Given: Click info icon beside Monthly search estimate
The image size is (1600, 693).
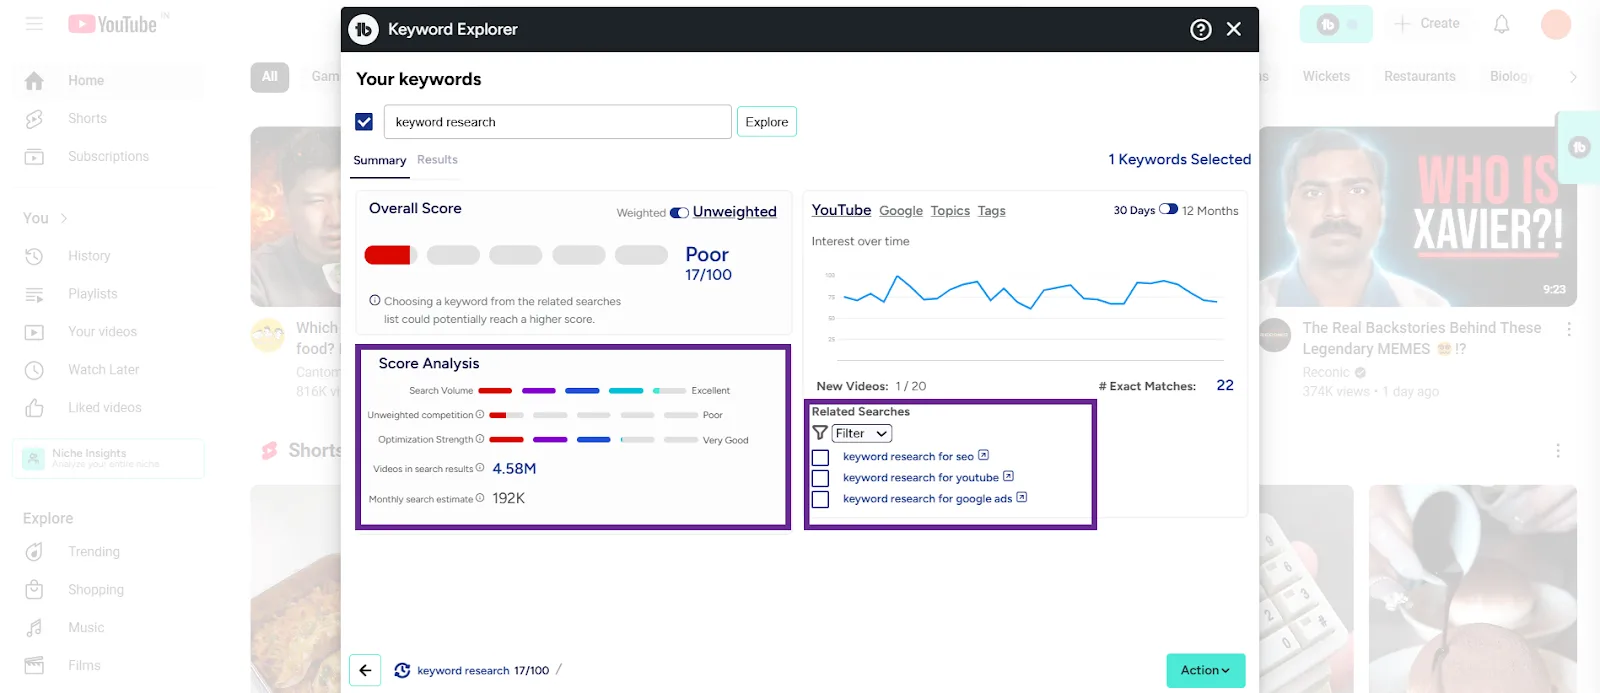Looking at the screenshot, I should (480, 498).
